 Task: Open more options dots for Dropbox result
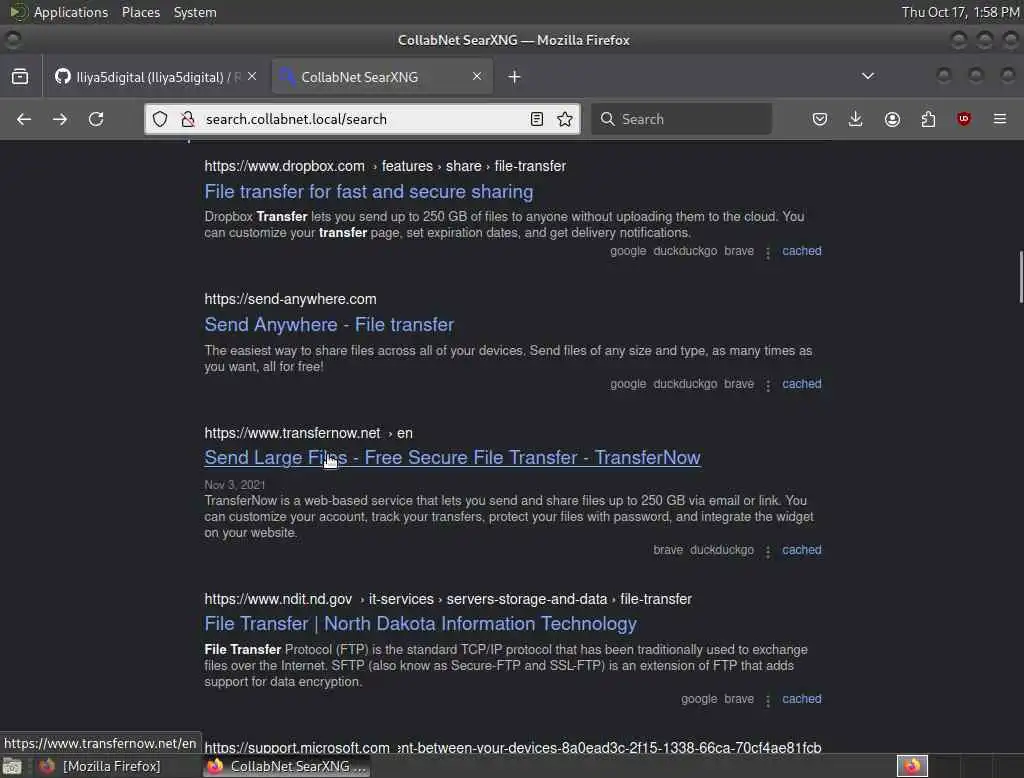[x=768, y=252]
